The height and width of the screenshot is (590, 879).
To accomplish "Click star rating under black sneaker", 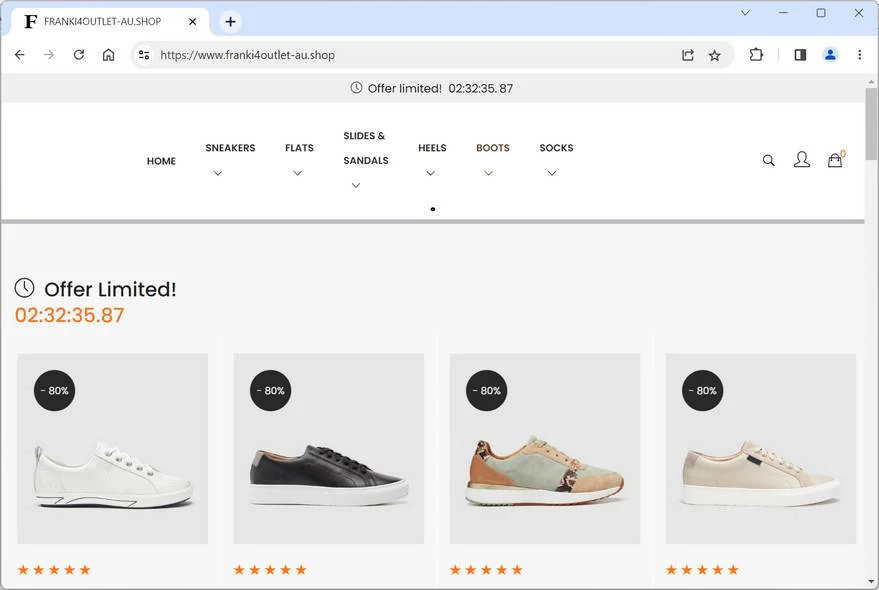I will click(x=270, y=570).
